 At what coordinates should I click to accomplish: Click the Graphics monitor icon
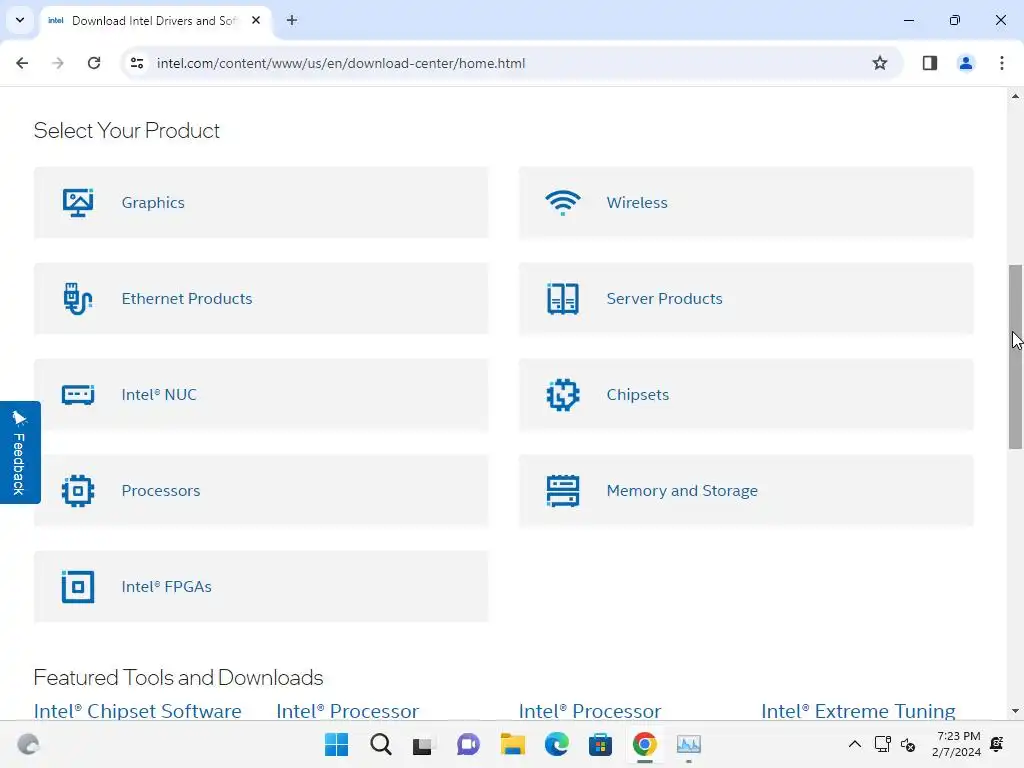click(78, 202)
